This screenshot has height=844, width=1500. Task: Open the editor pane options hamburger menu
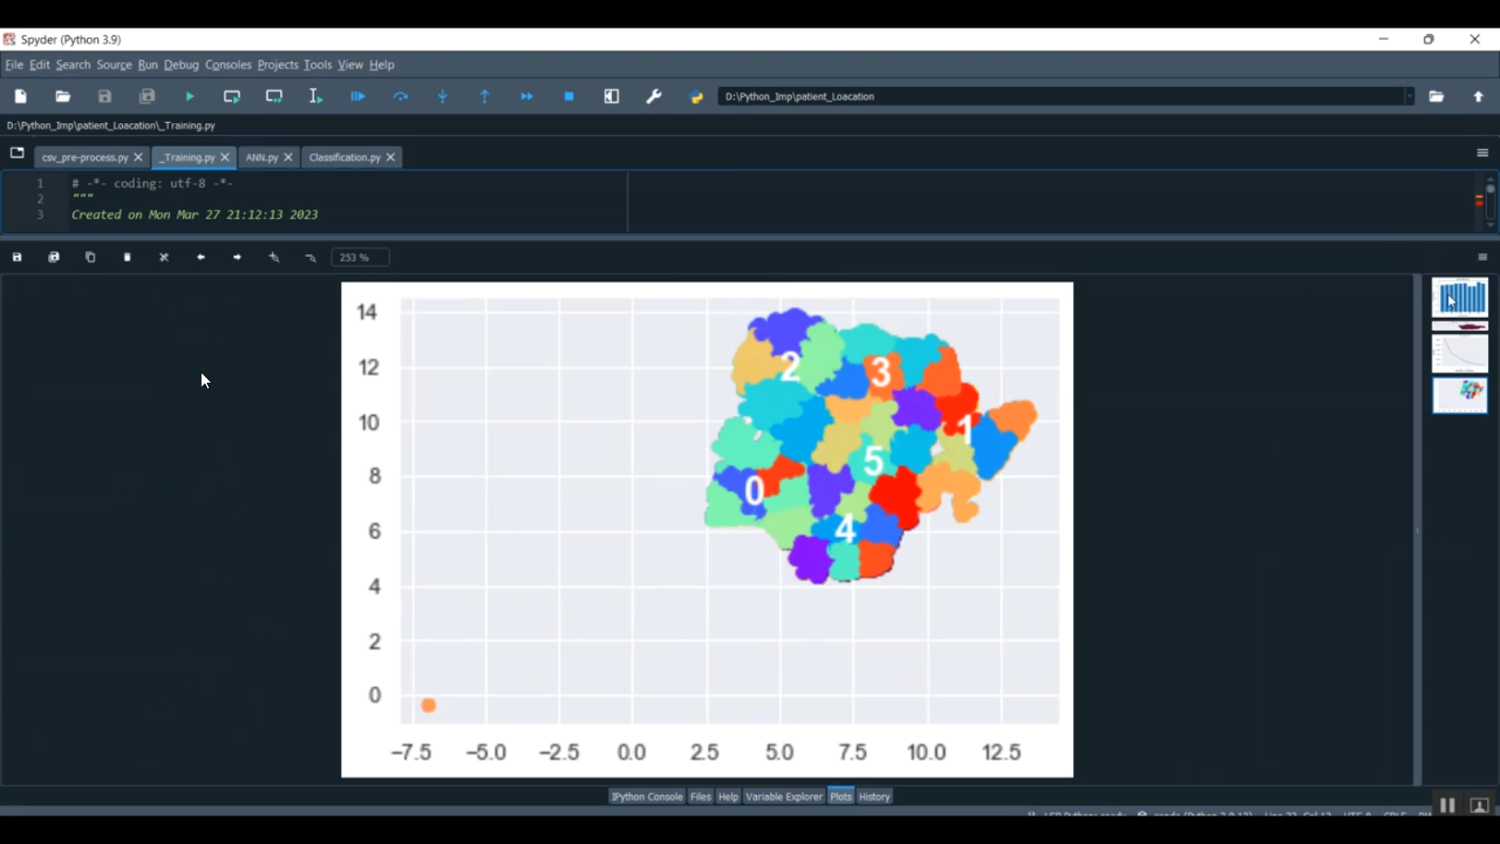pyautogui.click(x=1482, y=153)
